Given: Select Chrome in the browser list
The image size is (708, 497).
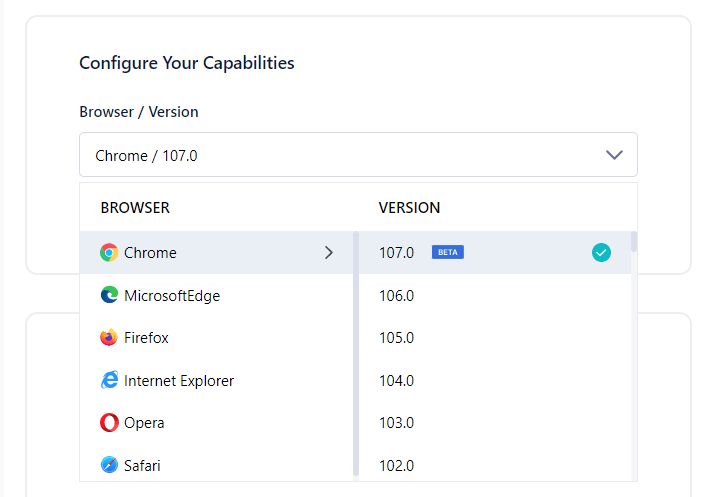Looking at the screenshot, I should click(216, 253).
